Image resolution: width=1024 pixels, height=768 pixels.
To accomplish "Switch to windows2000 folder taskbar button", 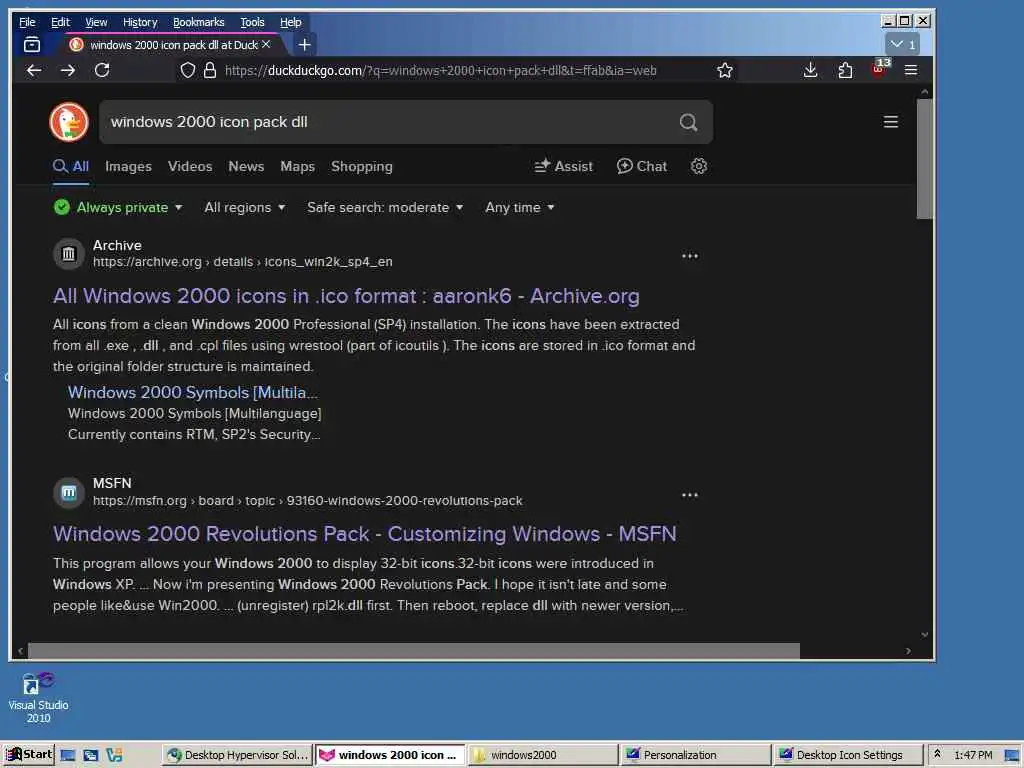I will (x=543, y=755).
